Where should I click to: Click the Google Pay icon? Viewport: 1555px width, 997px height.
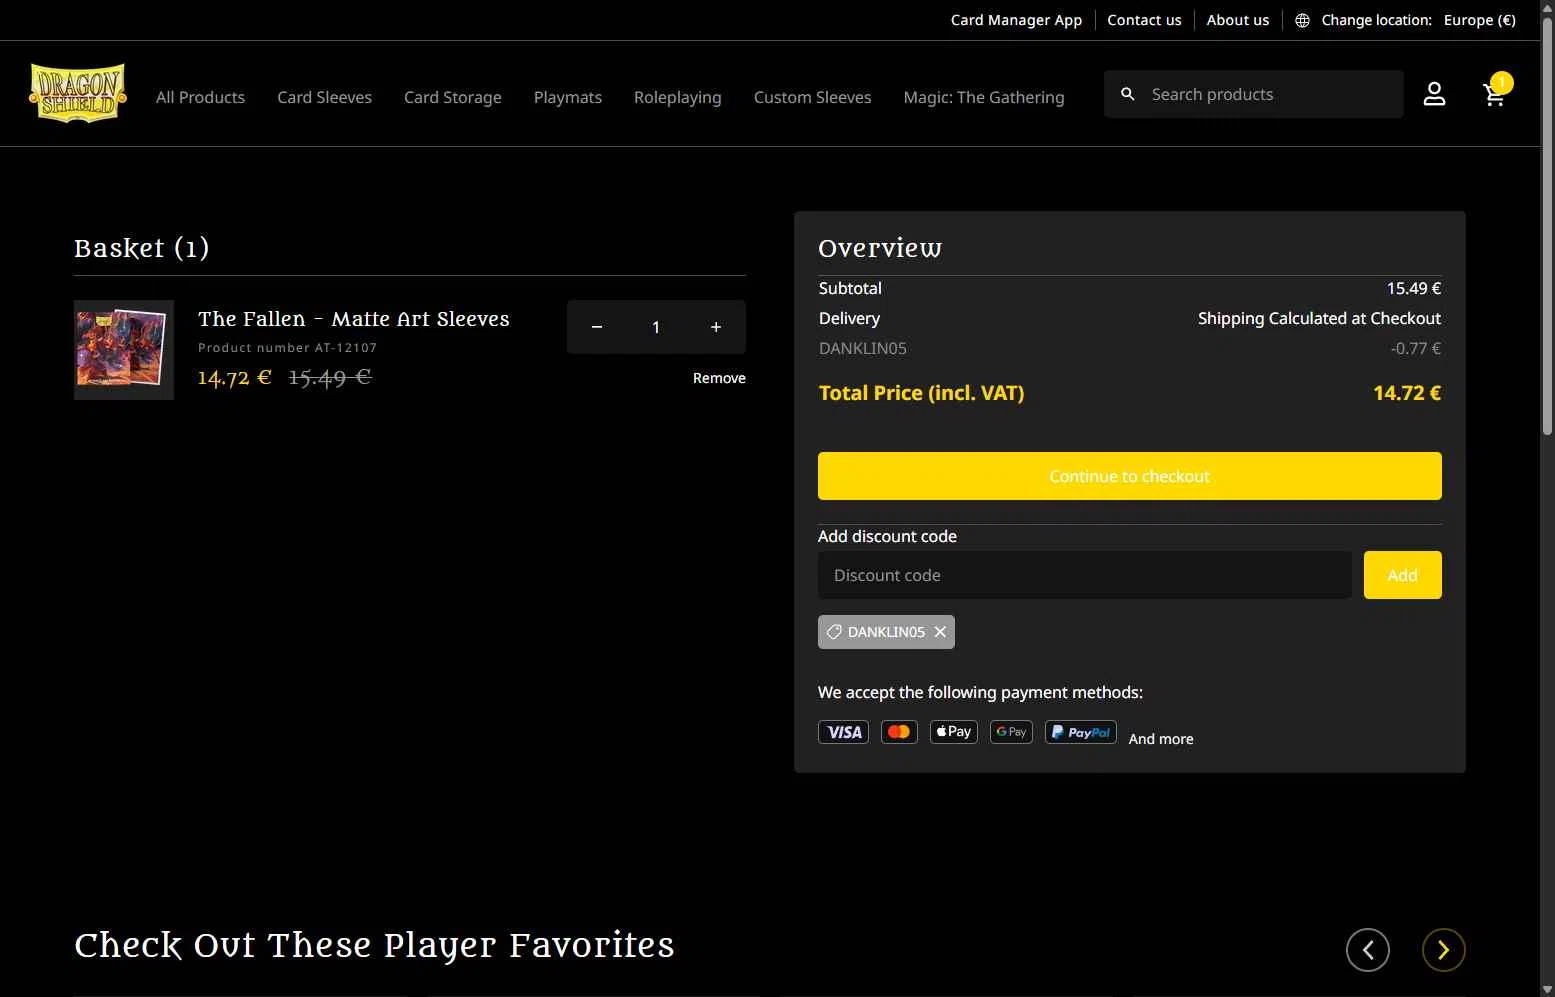[1011, 732]
